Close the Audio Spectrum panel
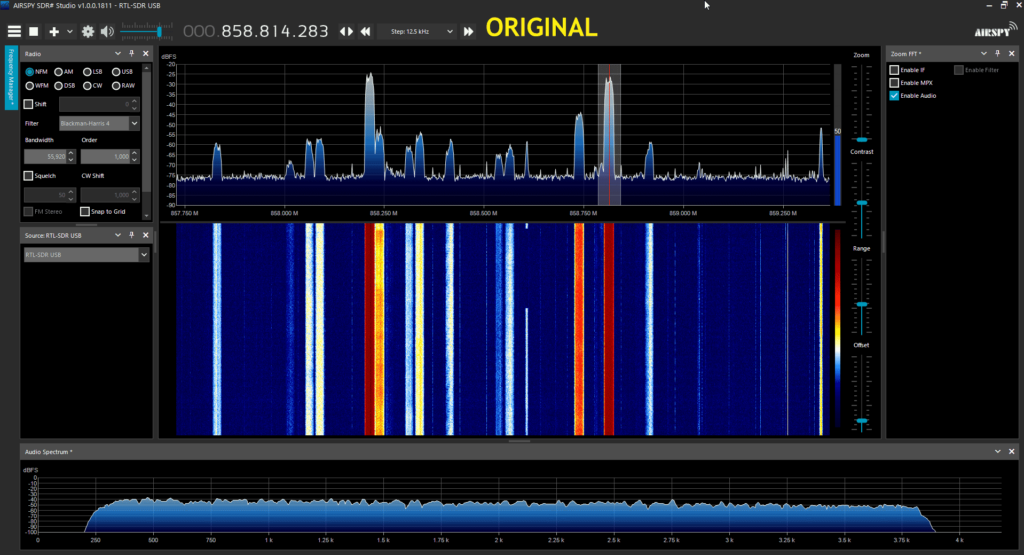 (1012, 451)
